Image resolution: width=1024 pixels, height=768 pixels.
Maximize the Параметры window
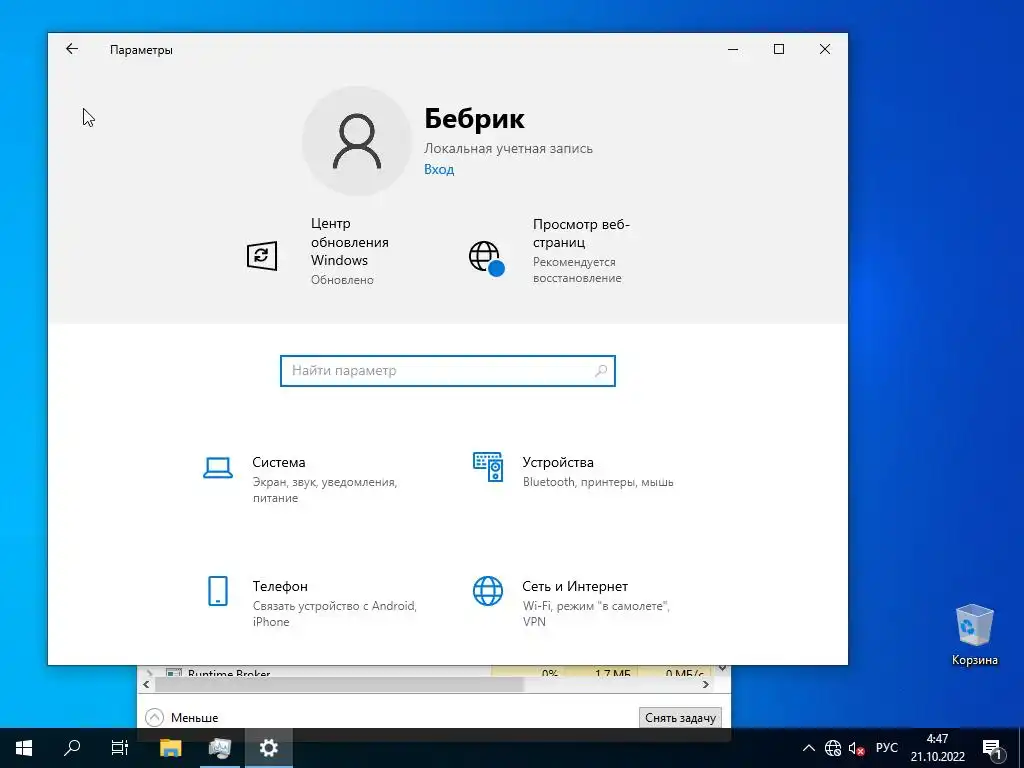778,49
